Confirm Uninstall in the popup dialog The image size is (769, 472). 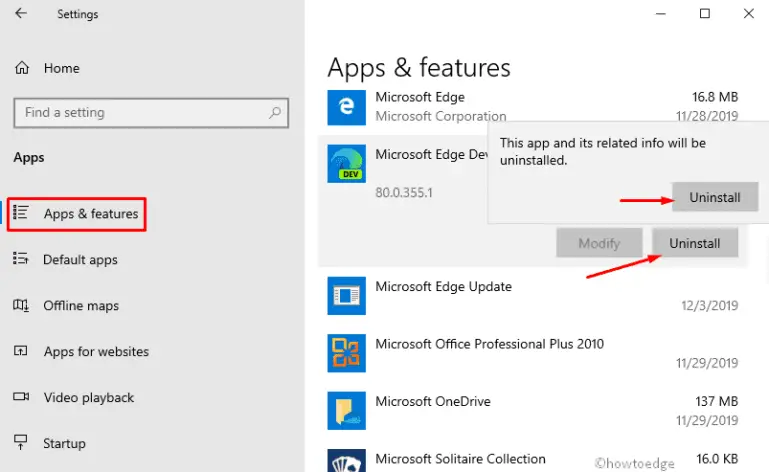(x=715, y=197)
